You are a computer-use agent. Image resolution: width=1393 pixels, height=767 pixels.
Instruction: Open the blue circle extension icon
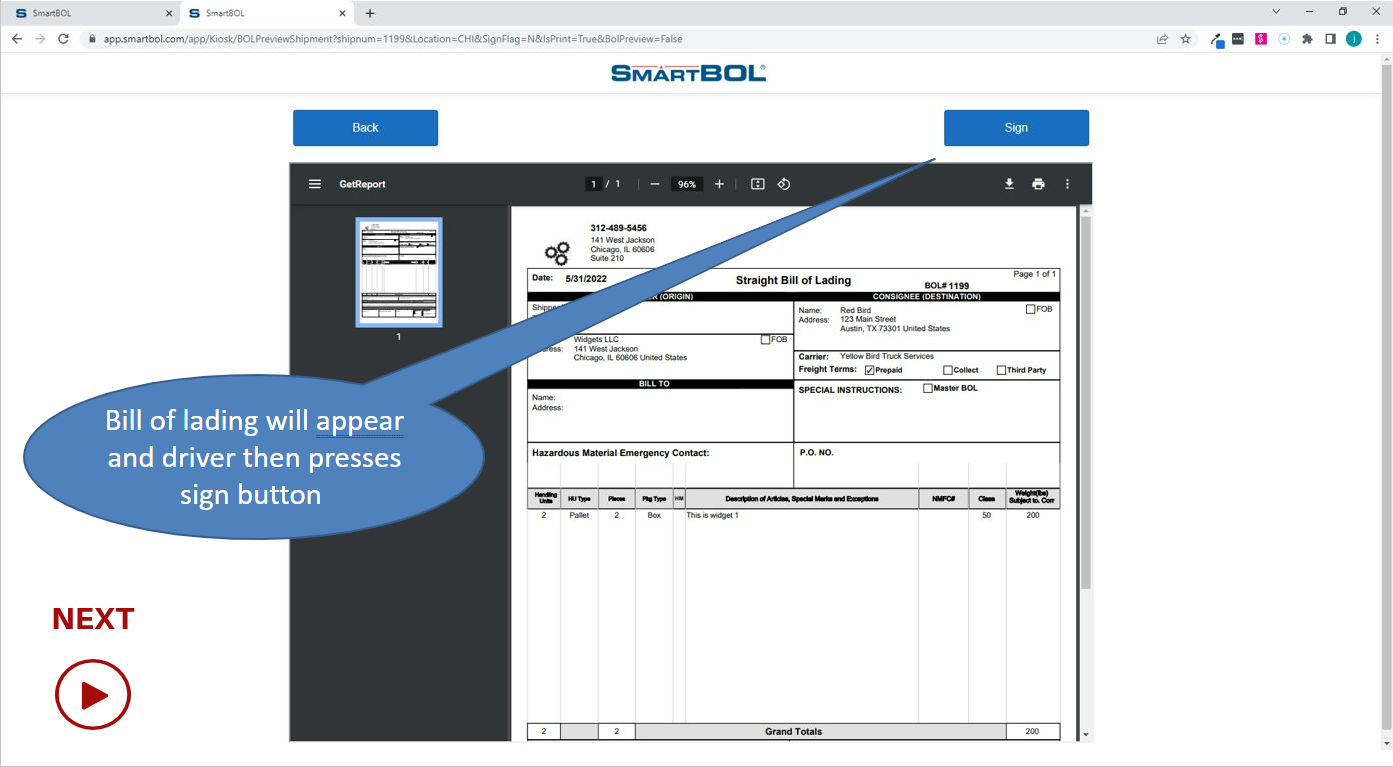[x=1284, y=39]
